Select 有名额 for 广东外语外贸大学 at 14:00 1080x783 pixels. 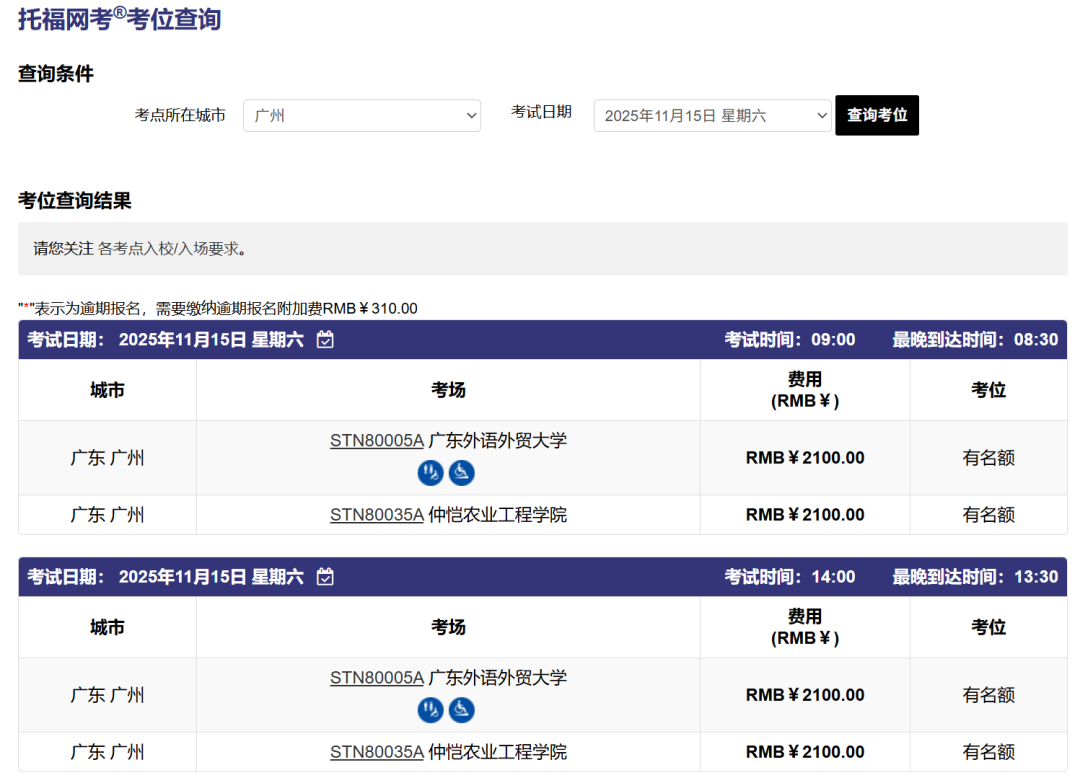988,695
